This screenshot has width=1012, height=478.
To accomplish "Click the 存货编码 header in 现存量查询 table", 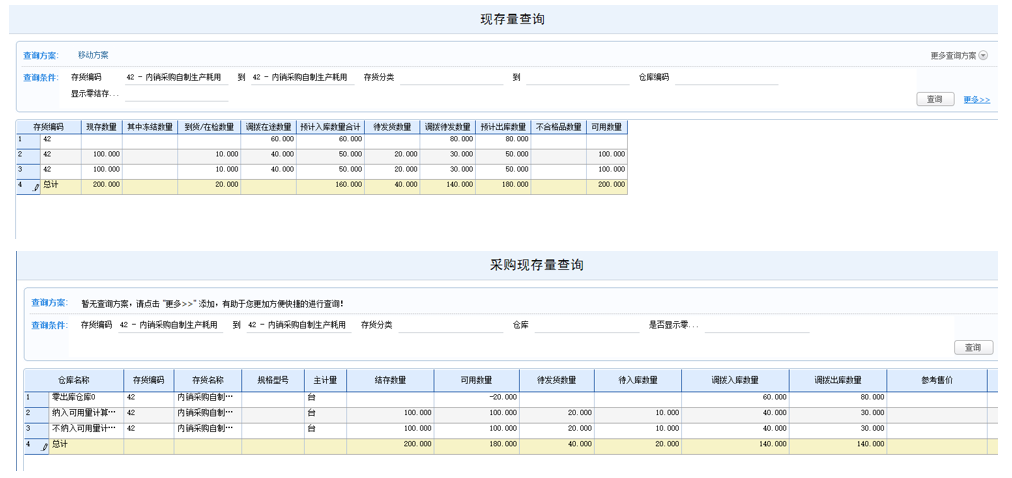I will click(x=48, y=127).
